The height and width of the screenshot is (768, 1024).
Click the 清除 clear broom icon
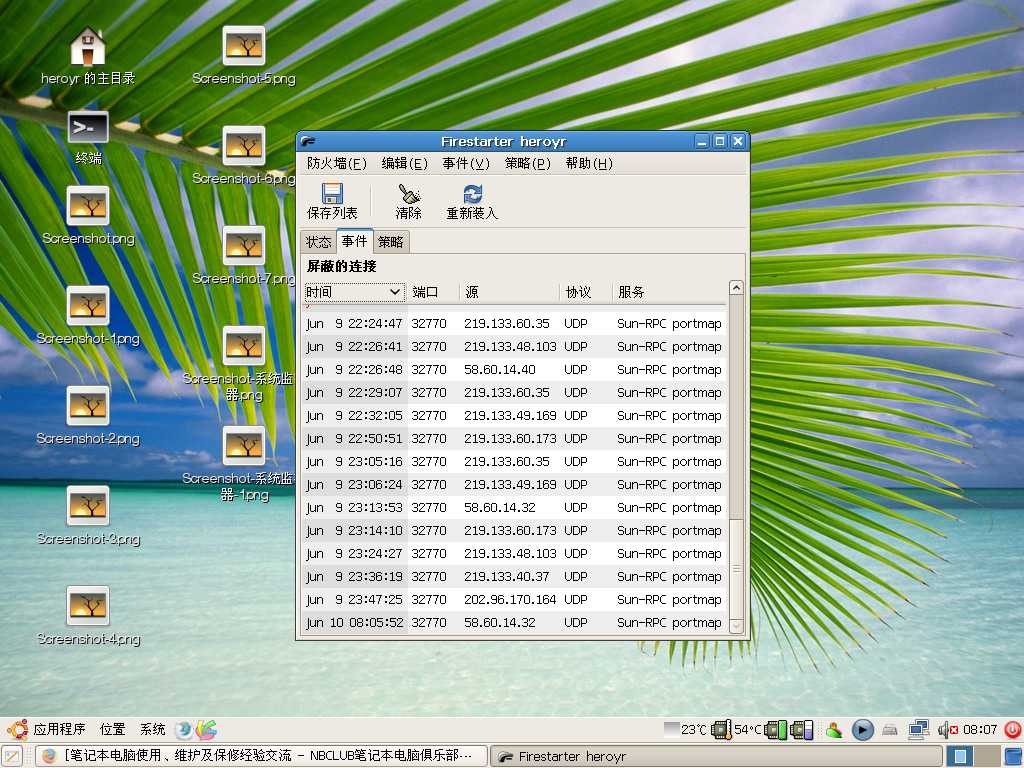(408, 194)
